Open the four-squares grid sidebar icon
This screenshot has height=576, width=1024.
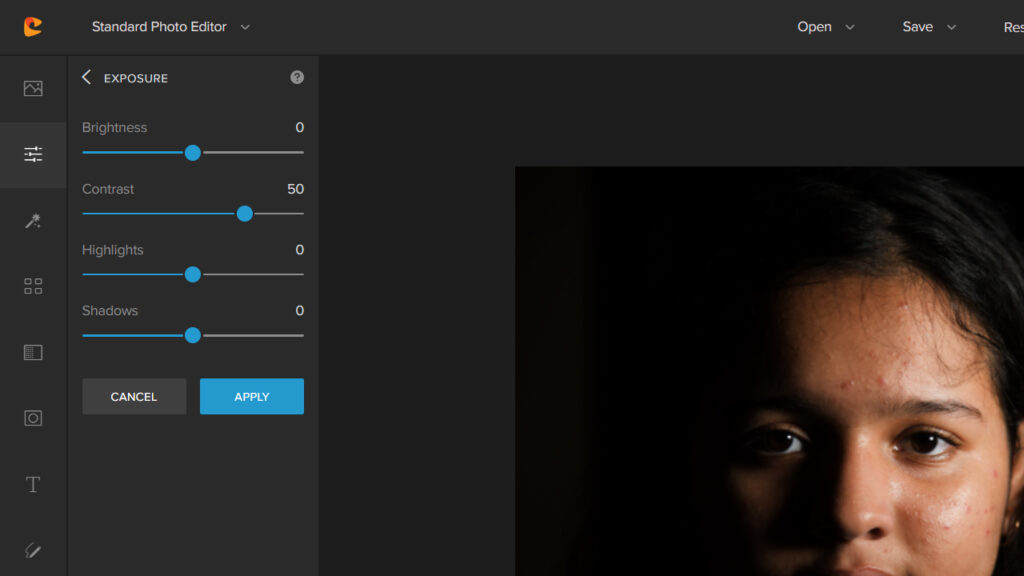click(x=33, y=286)
